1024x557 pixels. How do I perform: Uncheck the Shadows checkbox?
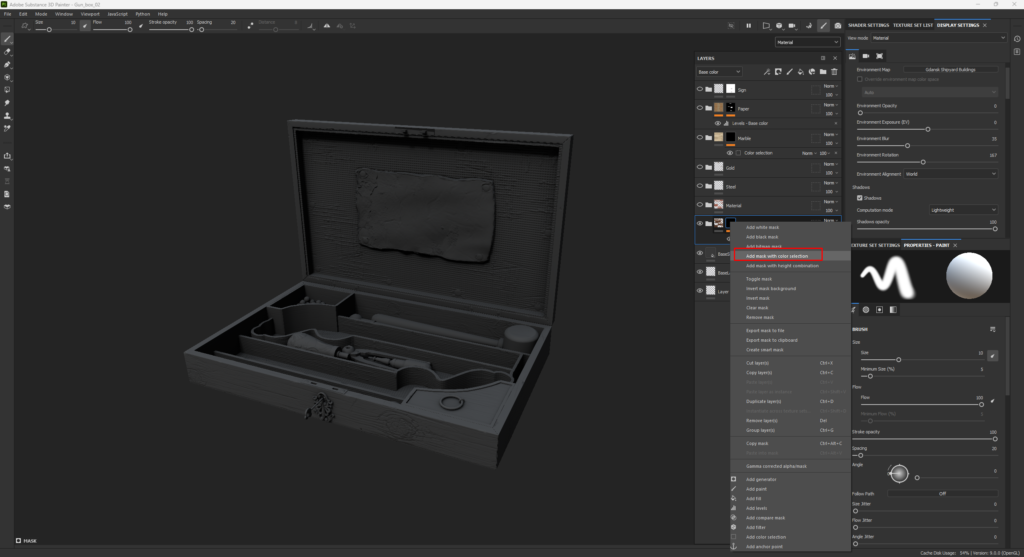click(859, 198)
